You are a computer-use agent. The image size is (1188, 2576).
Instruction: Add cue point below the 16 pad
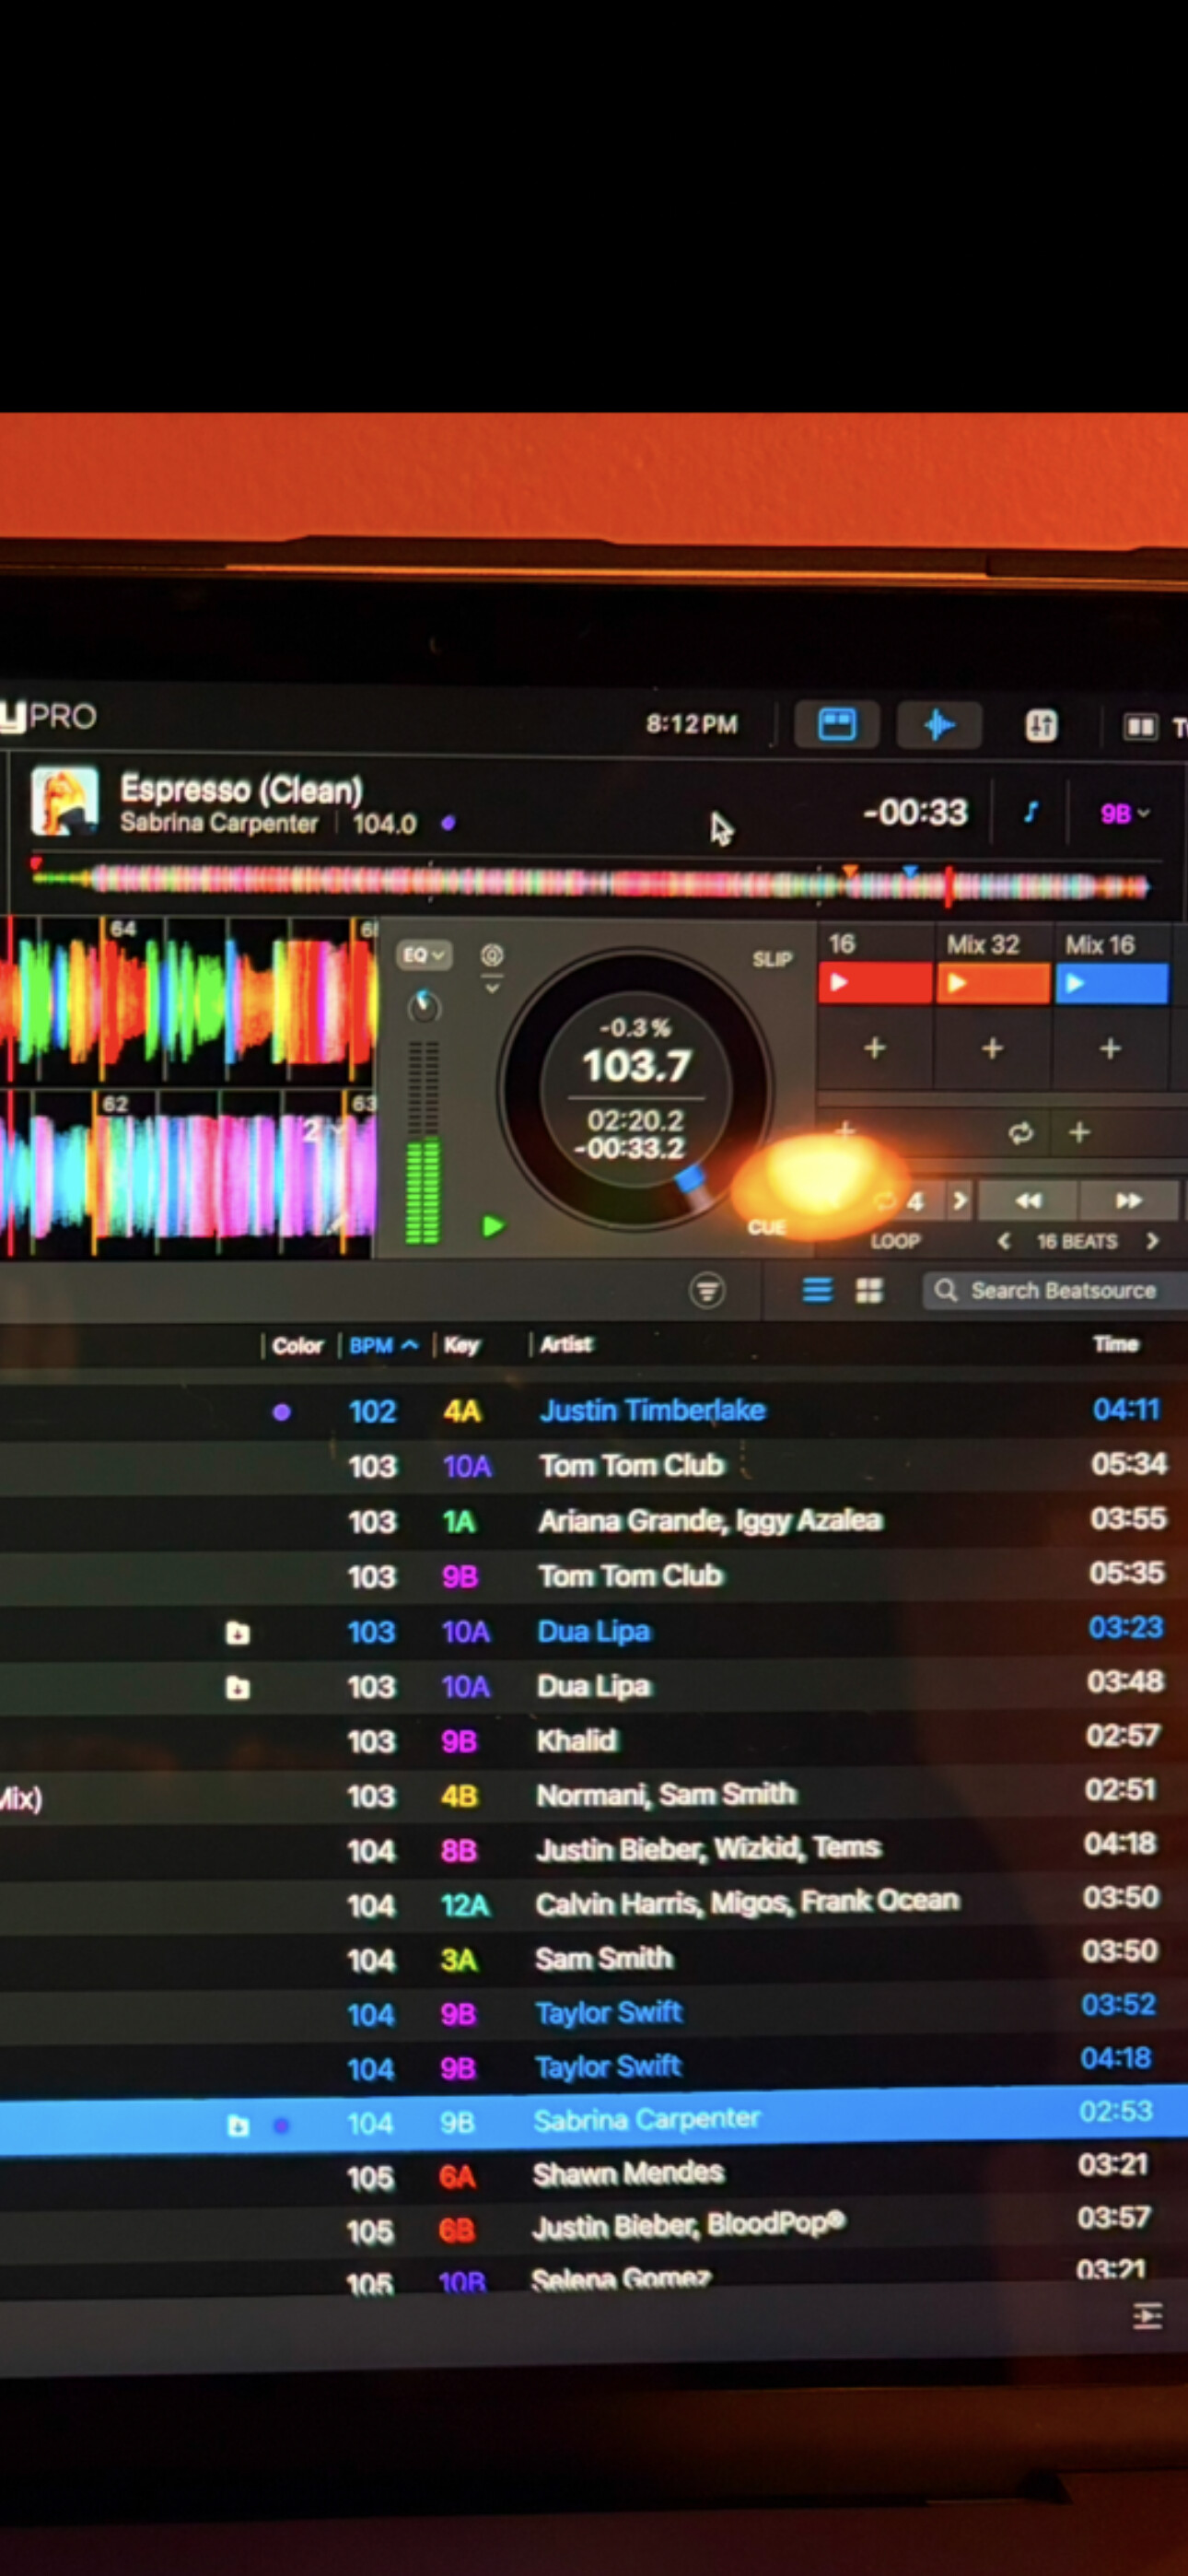tap(875, 1048)
